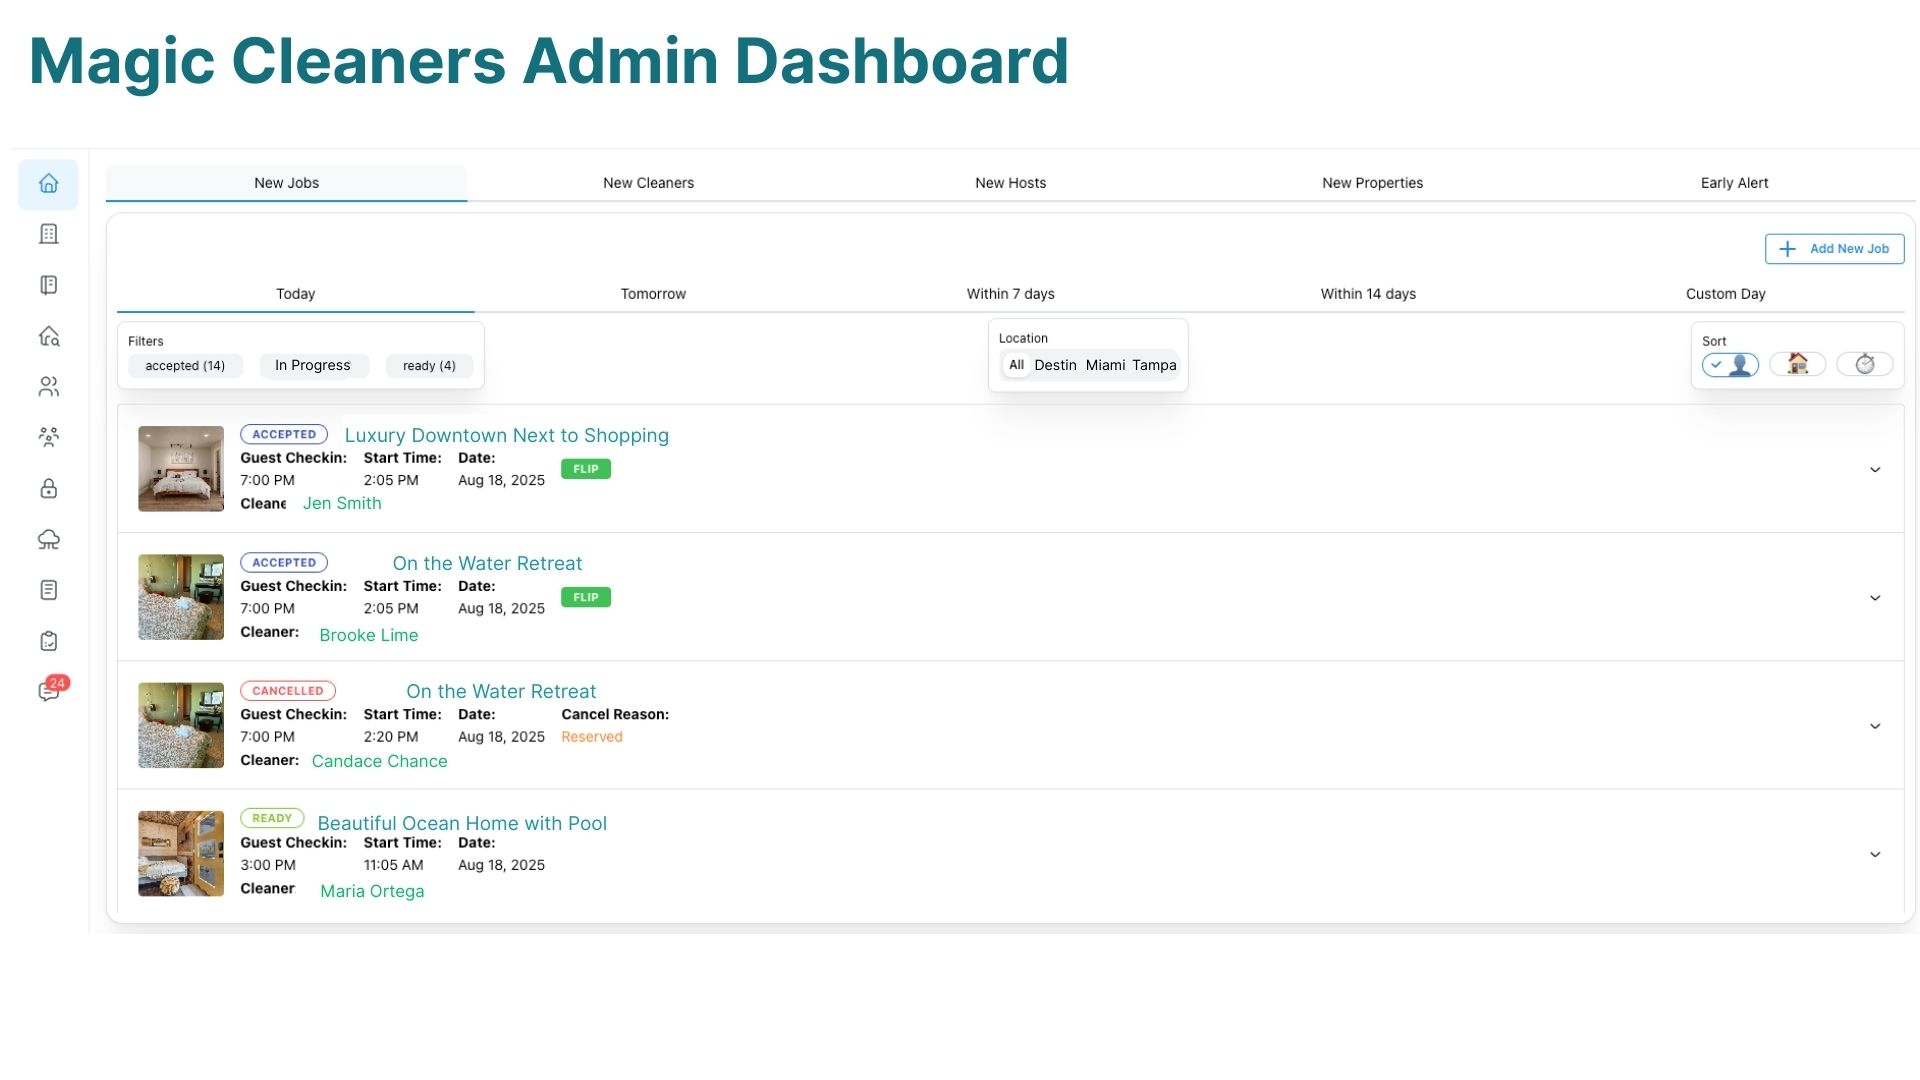Click the Add New Job button

click(1834, 249)
